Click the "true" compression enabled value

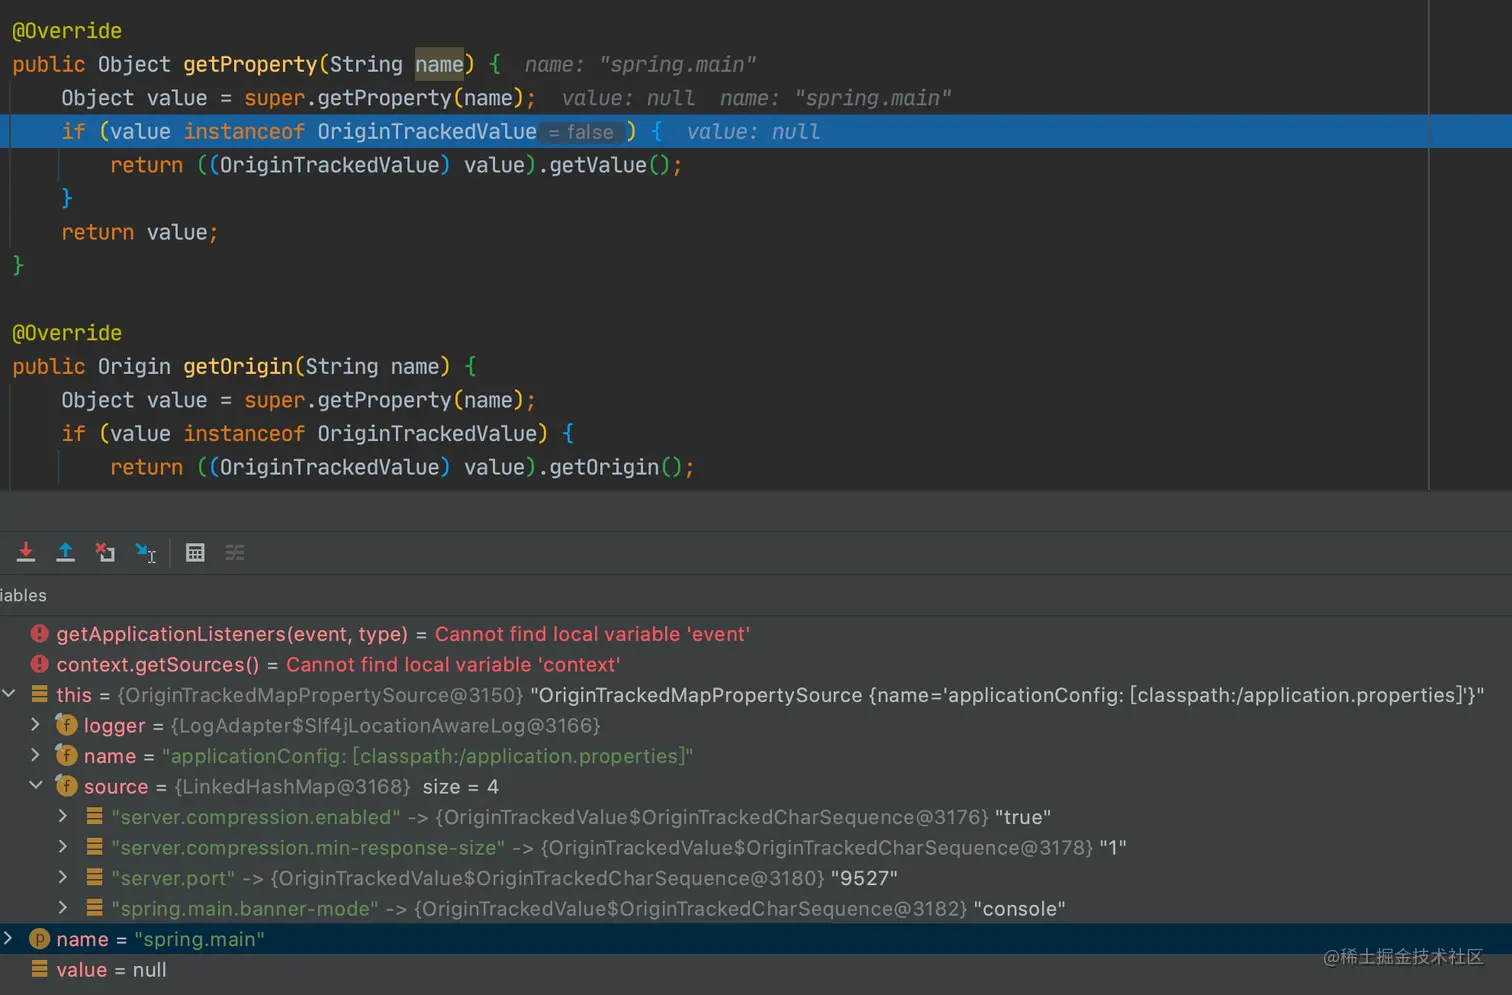pyautogui.click(x=1022, y=817)
